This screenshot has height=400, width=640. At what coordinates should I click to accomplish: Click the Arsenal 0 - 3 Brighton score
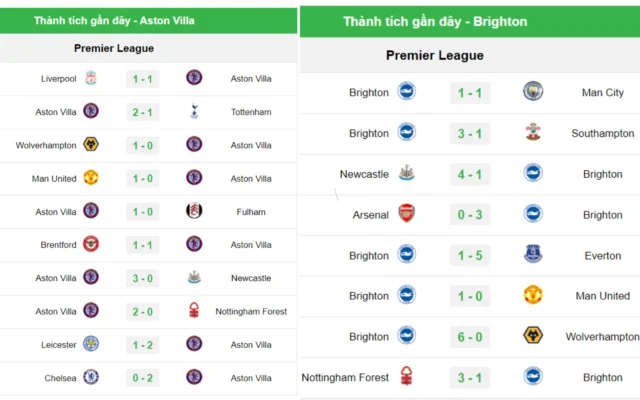(x=469, y=215)
